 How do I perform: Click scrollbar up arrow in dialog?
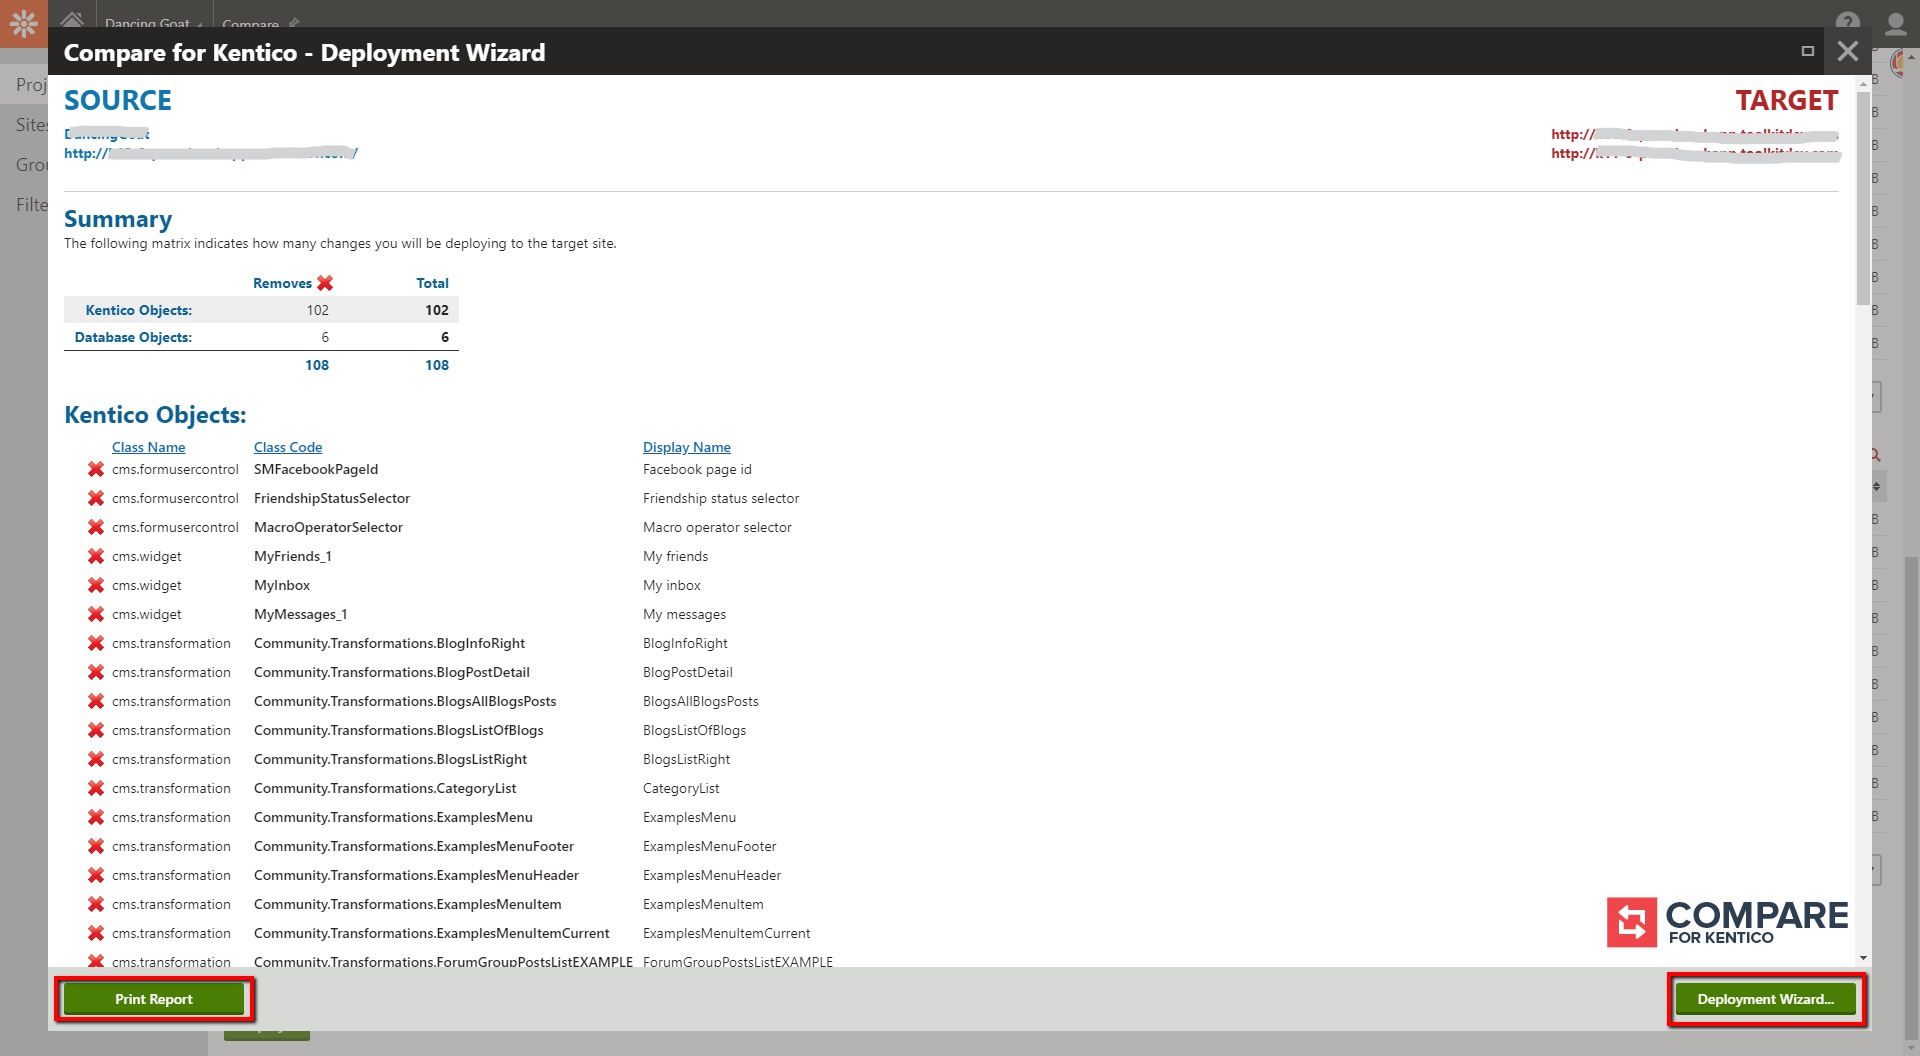pyautogui.click(x=1863, y=84)
